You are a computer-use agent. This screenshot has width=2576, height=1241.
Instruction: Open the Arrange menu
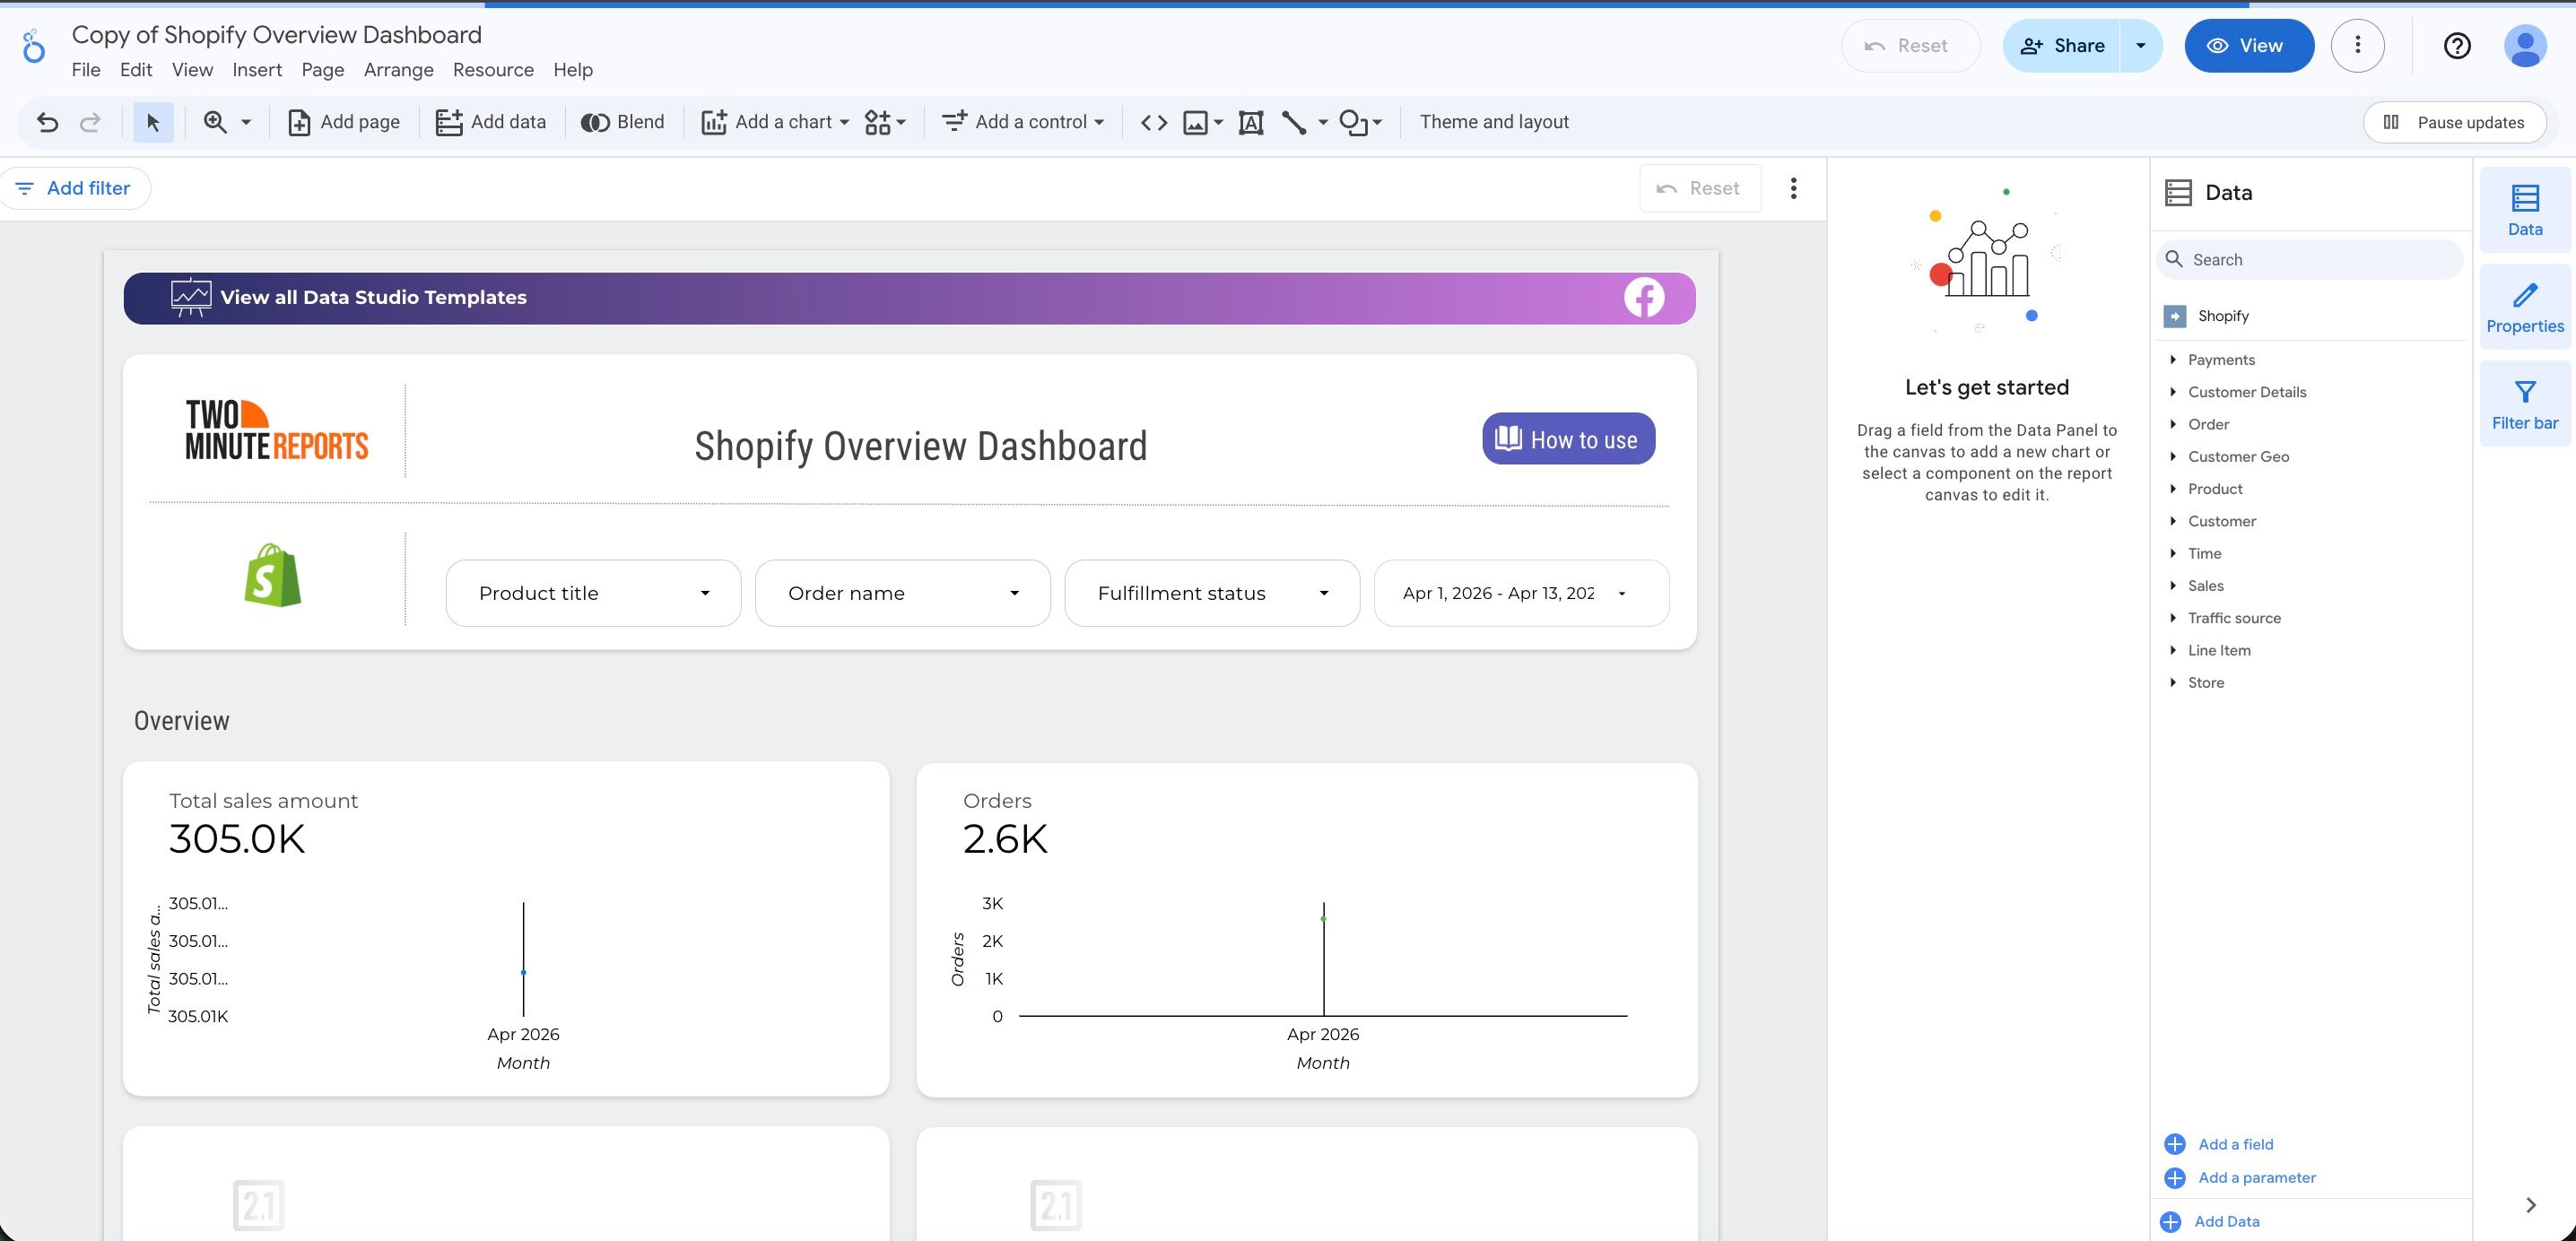click(398, 70)
